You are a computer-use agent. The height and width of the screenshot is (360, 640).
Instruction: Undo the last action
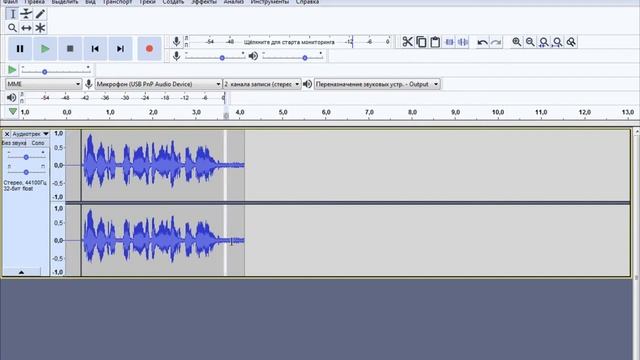482,42
